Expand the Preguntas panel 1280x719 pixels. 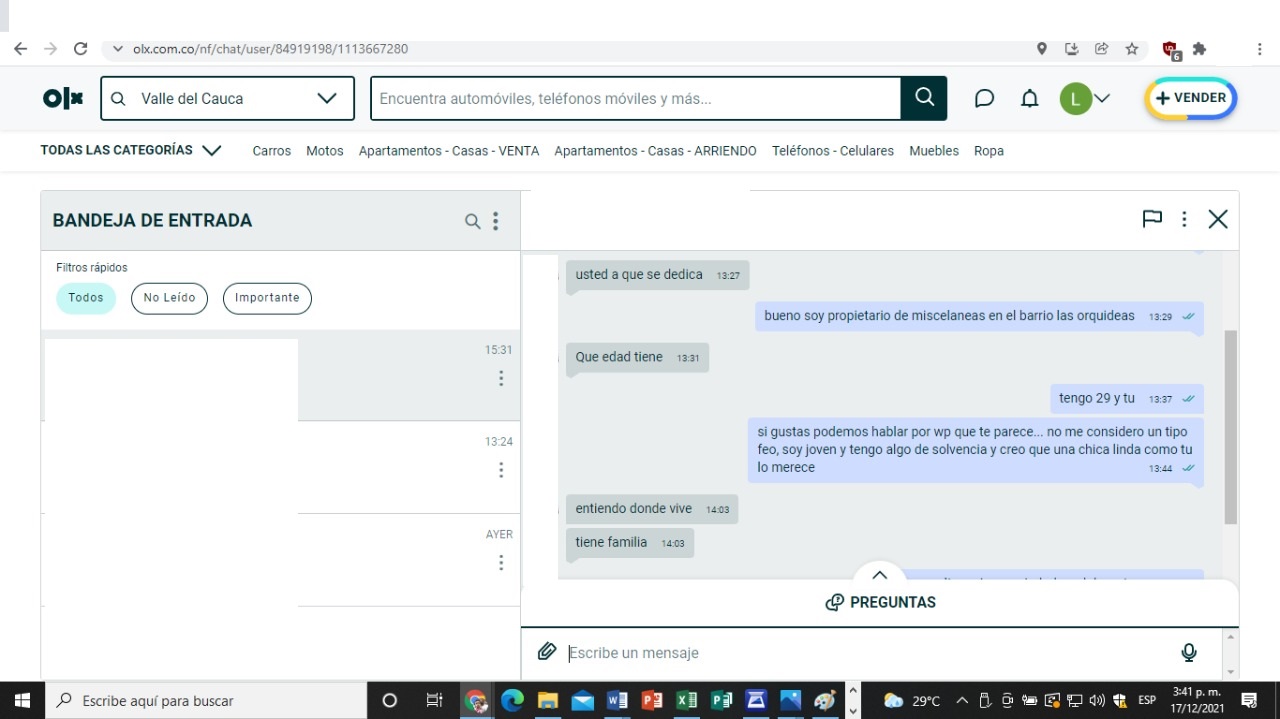click(x=880, y=602)
